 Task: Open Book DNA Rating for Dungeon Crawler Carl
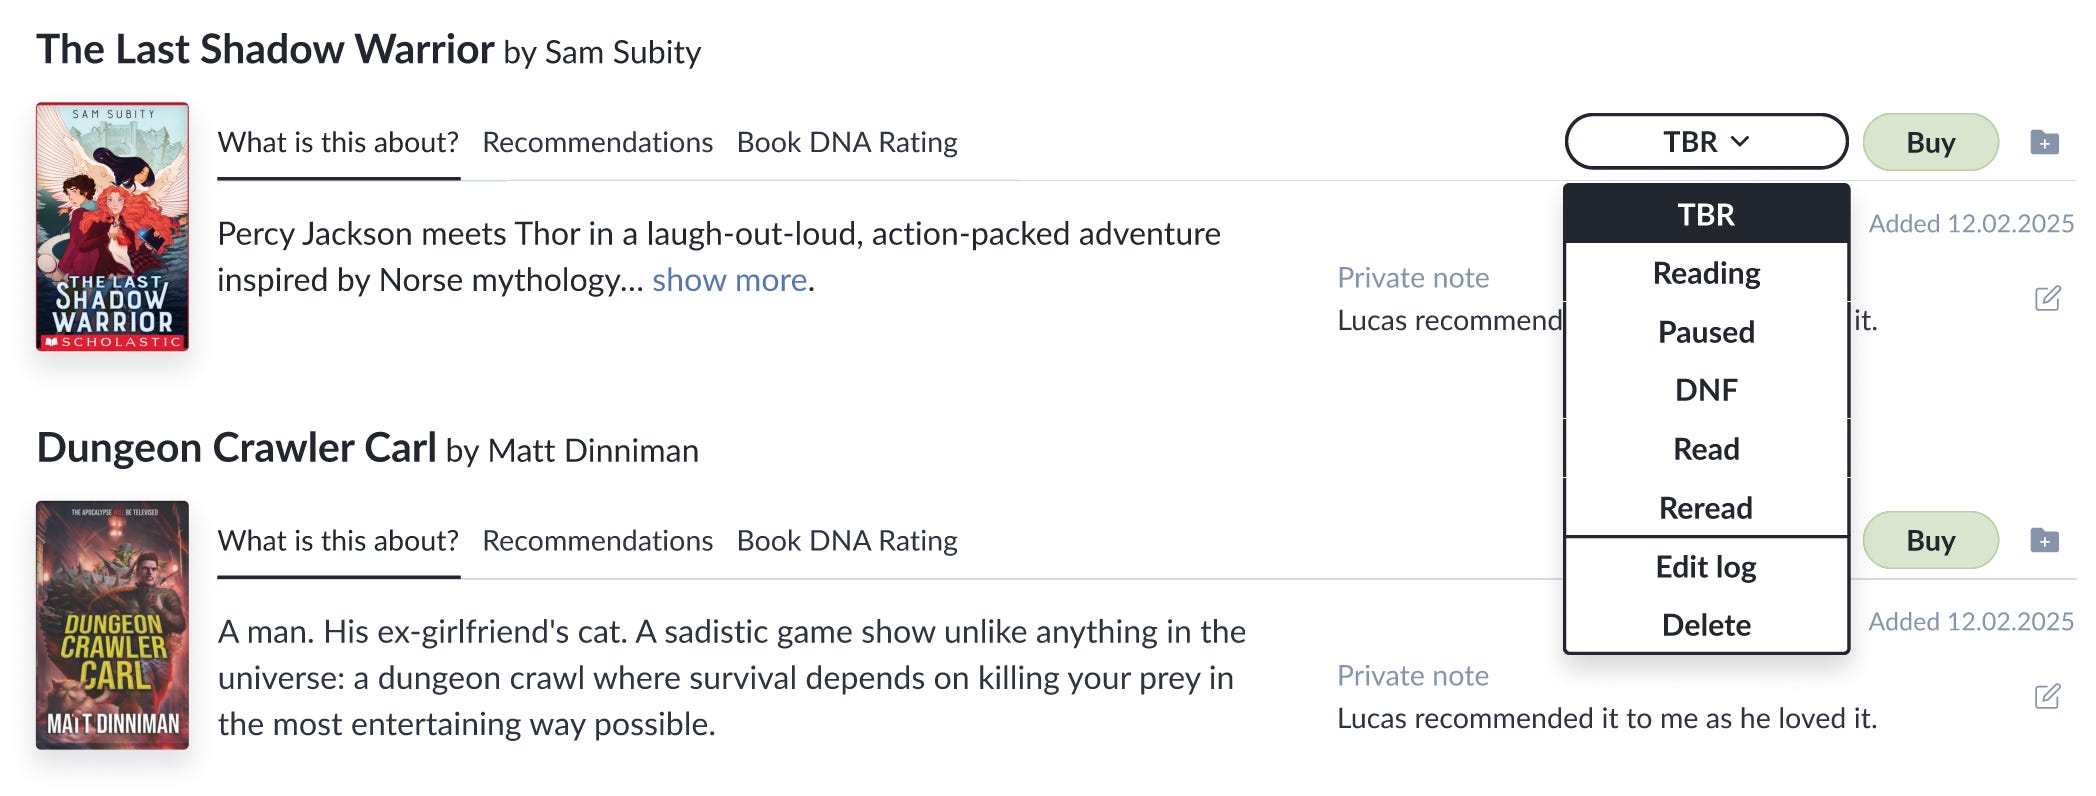846,541
